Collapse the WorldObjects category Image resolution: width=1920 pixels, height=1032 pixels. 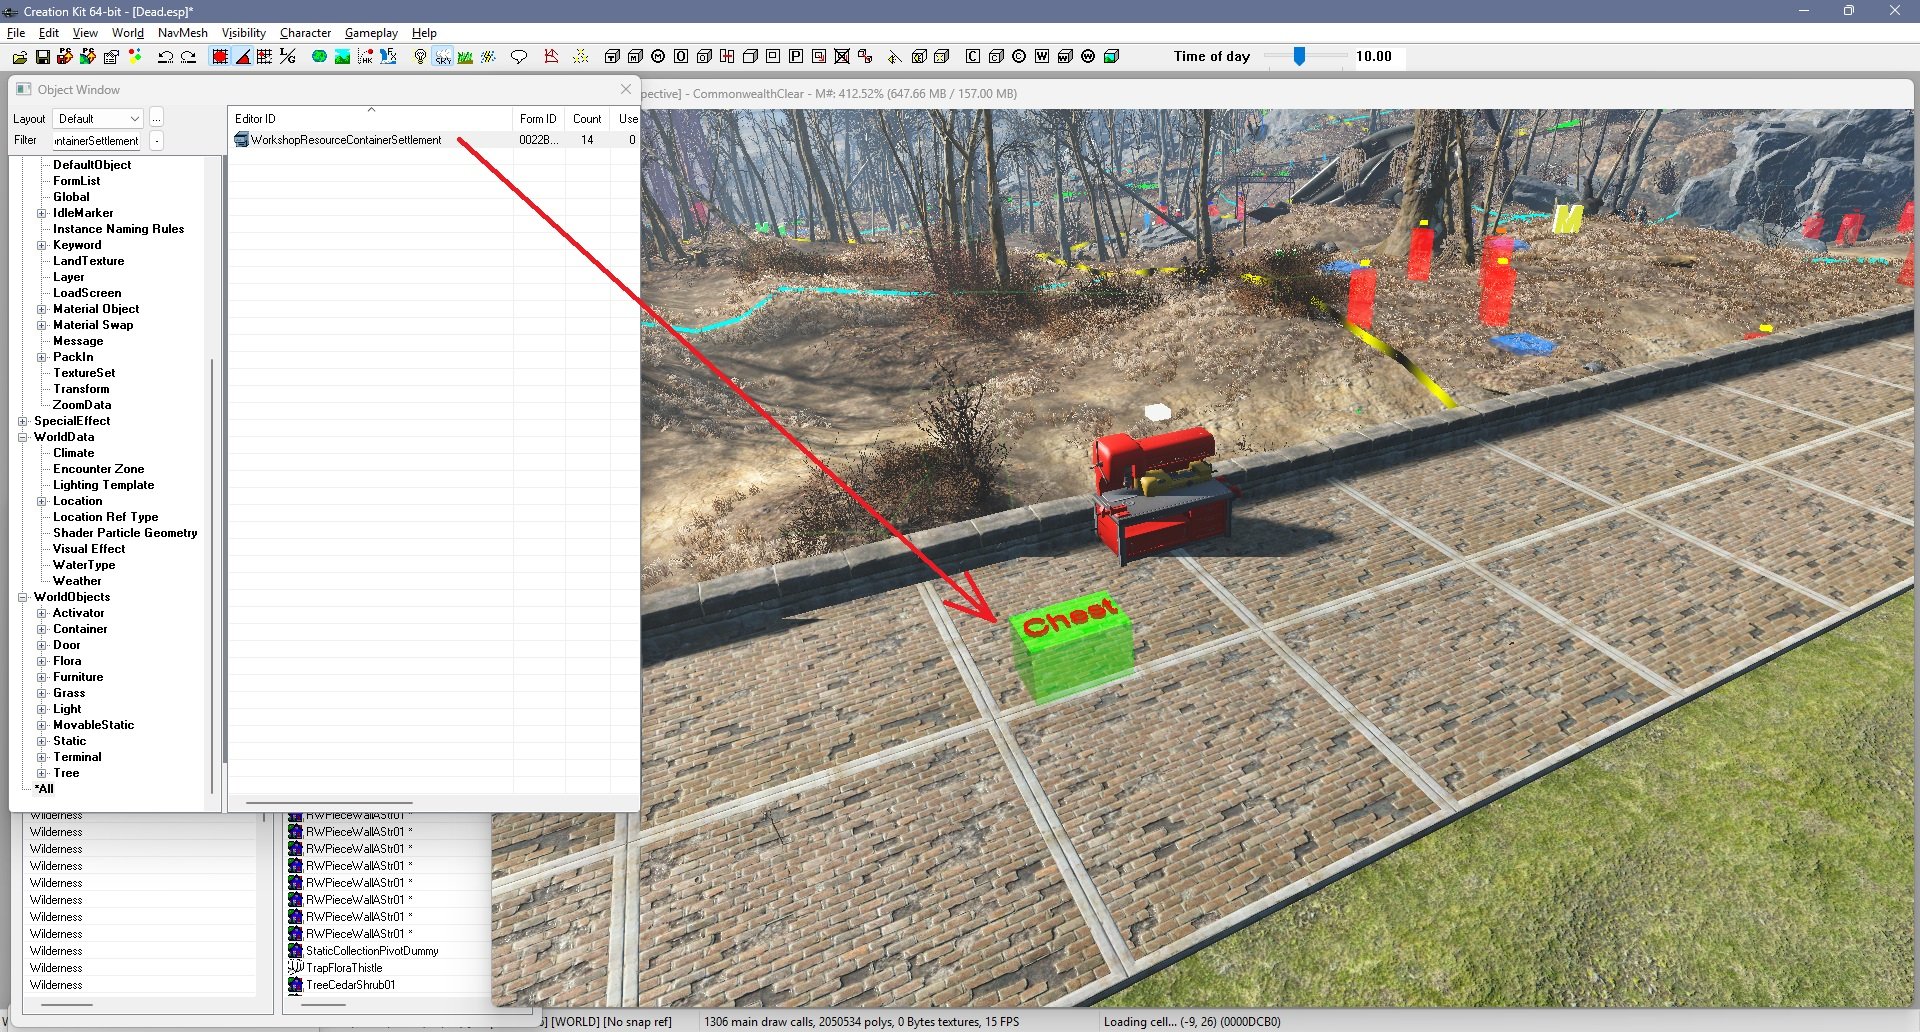click(x=23, y=597)
